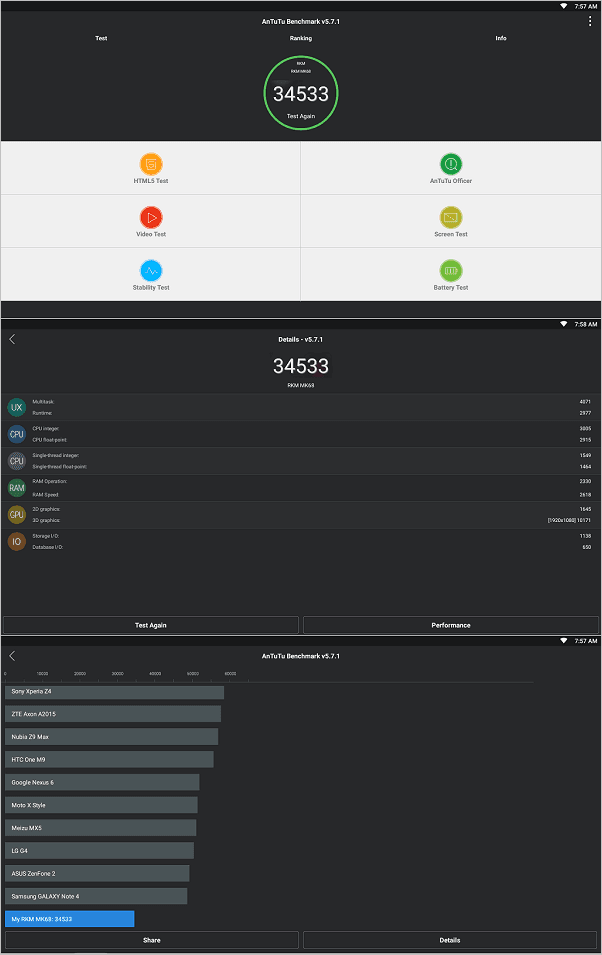Select the HTC One M9 bar
Image resolution: width=602 pixels, height=955 pixels.
pos(109,759)
